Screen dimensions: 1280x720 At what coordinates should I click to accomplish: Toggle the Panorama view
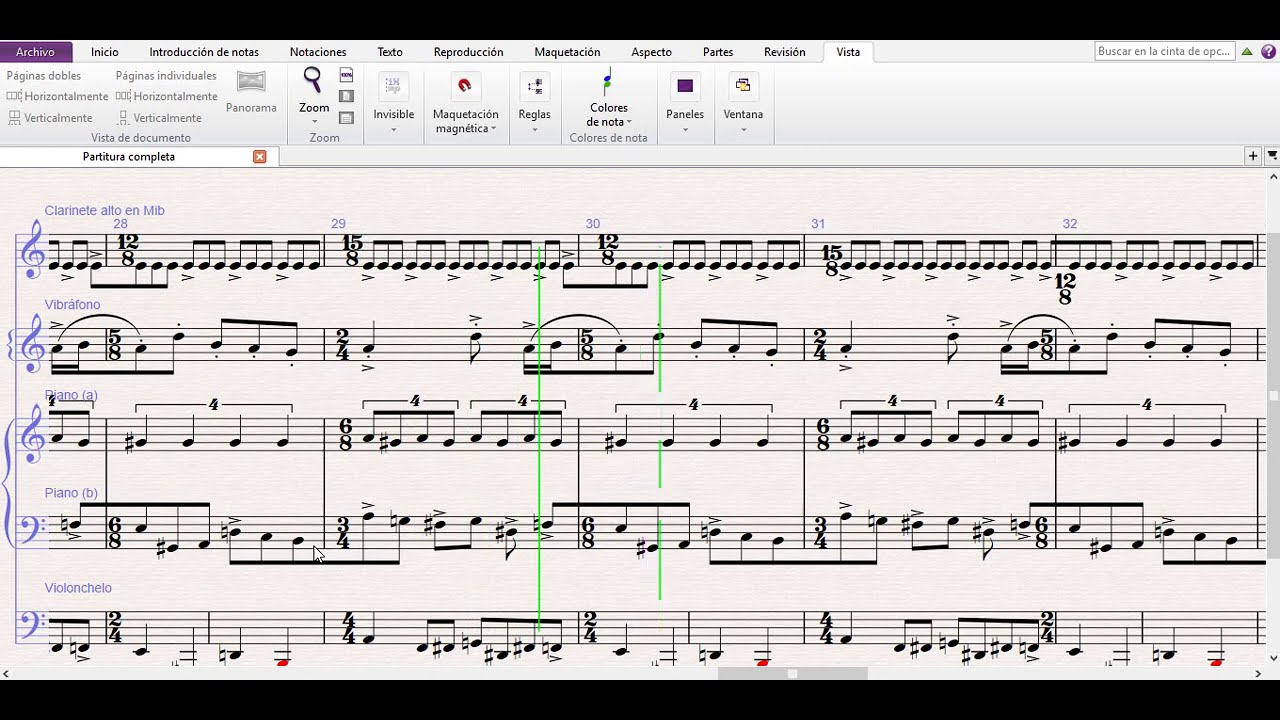[251, 92]
